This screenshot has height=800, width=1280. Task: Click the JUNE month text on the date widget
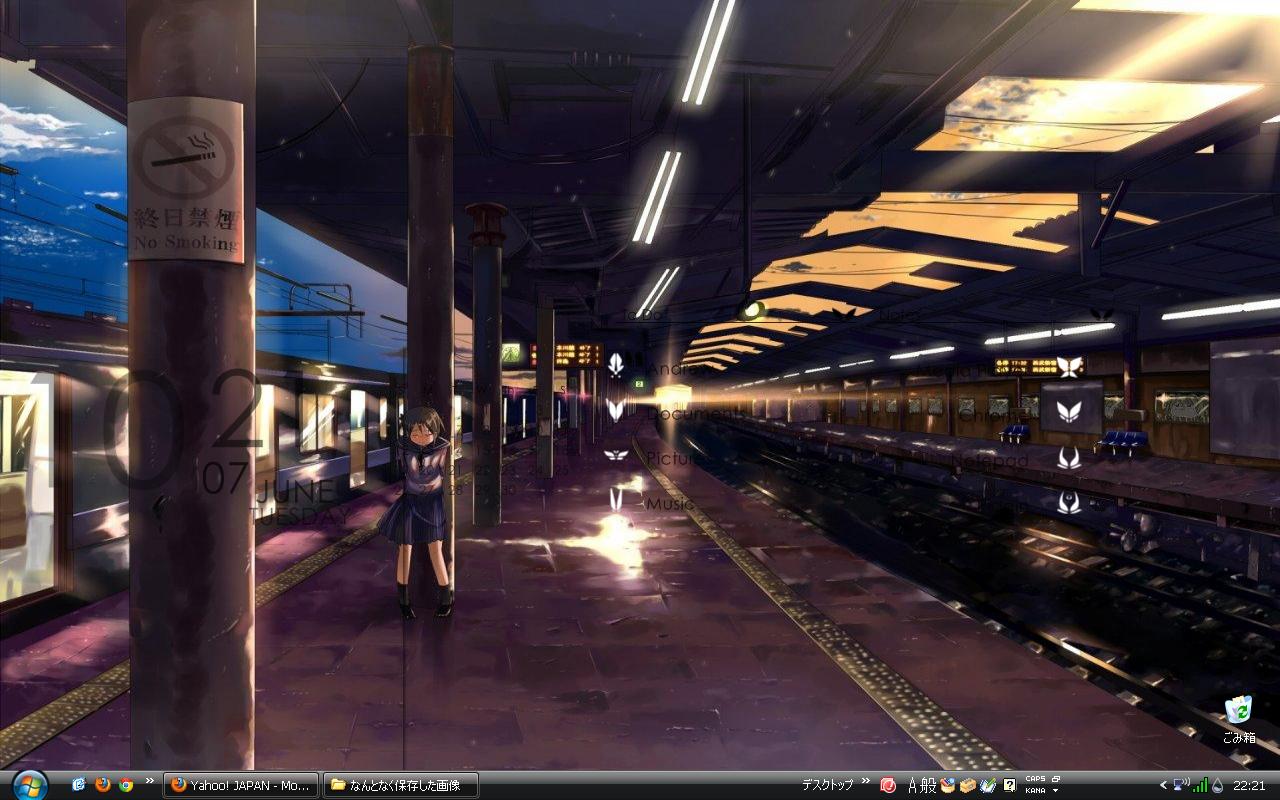(296, 492)
